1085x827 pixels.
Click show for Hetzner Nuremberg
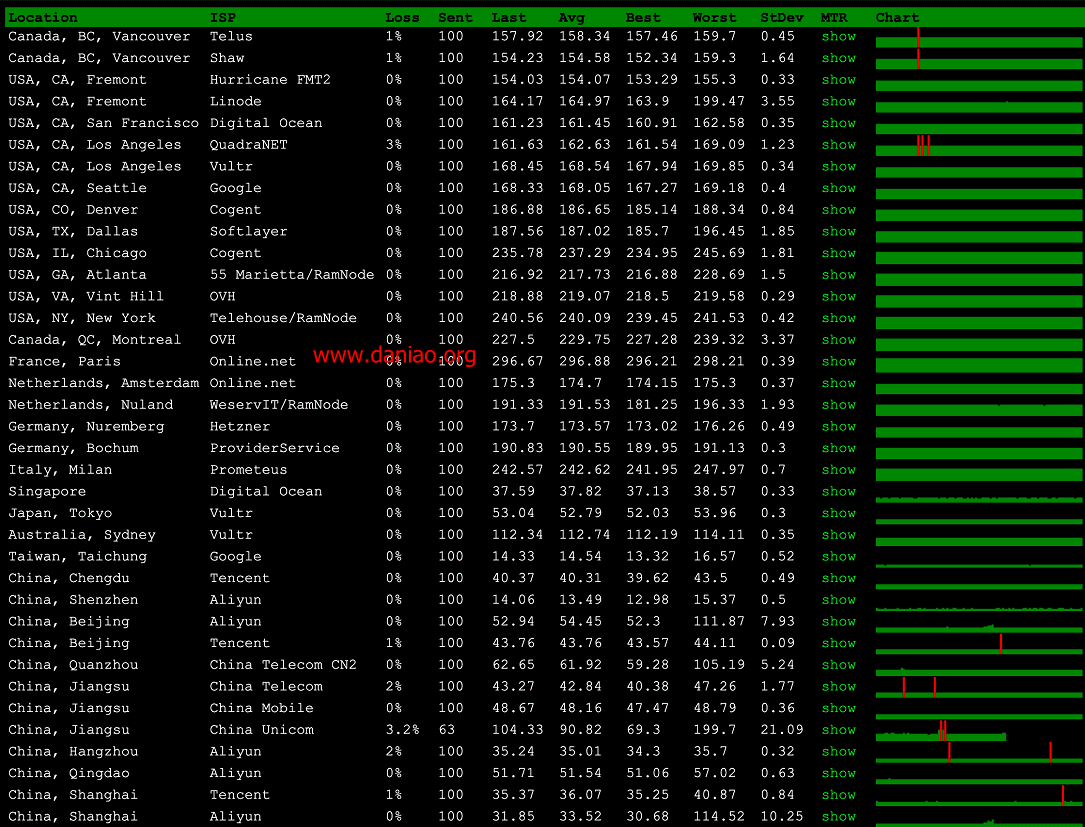coord(839,426)
